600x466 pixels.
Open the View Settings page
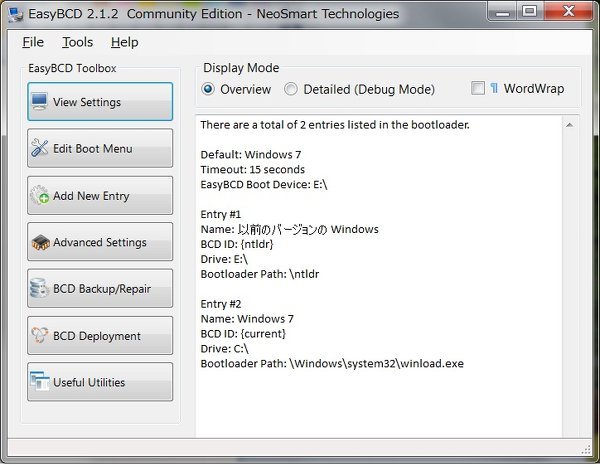(100, 101)
